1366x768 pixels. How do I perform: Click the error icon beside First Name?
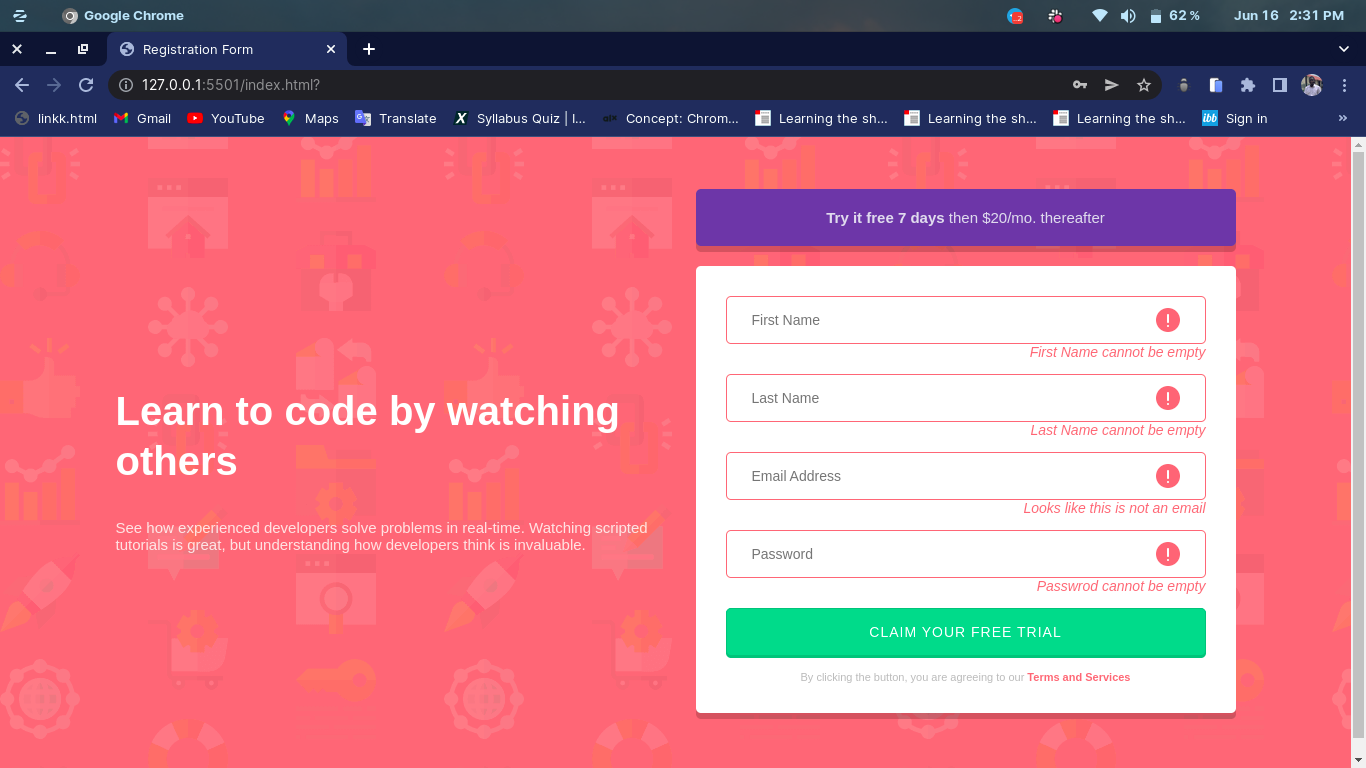pos(1167,319)
